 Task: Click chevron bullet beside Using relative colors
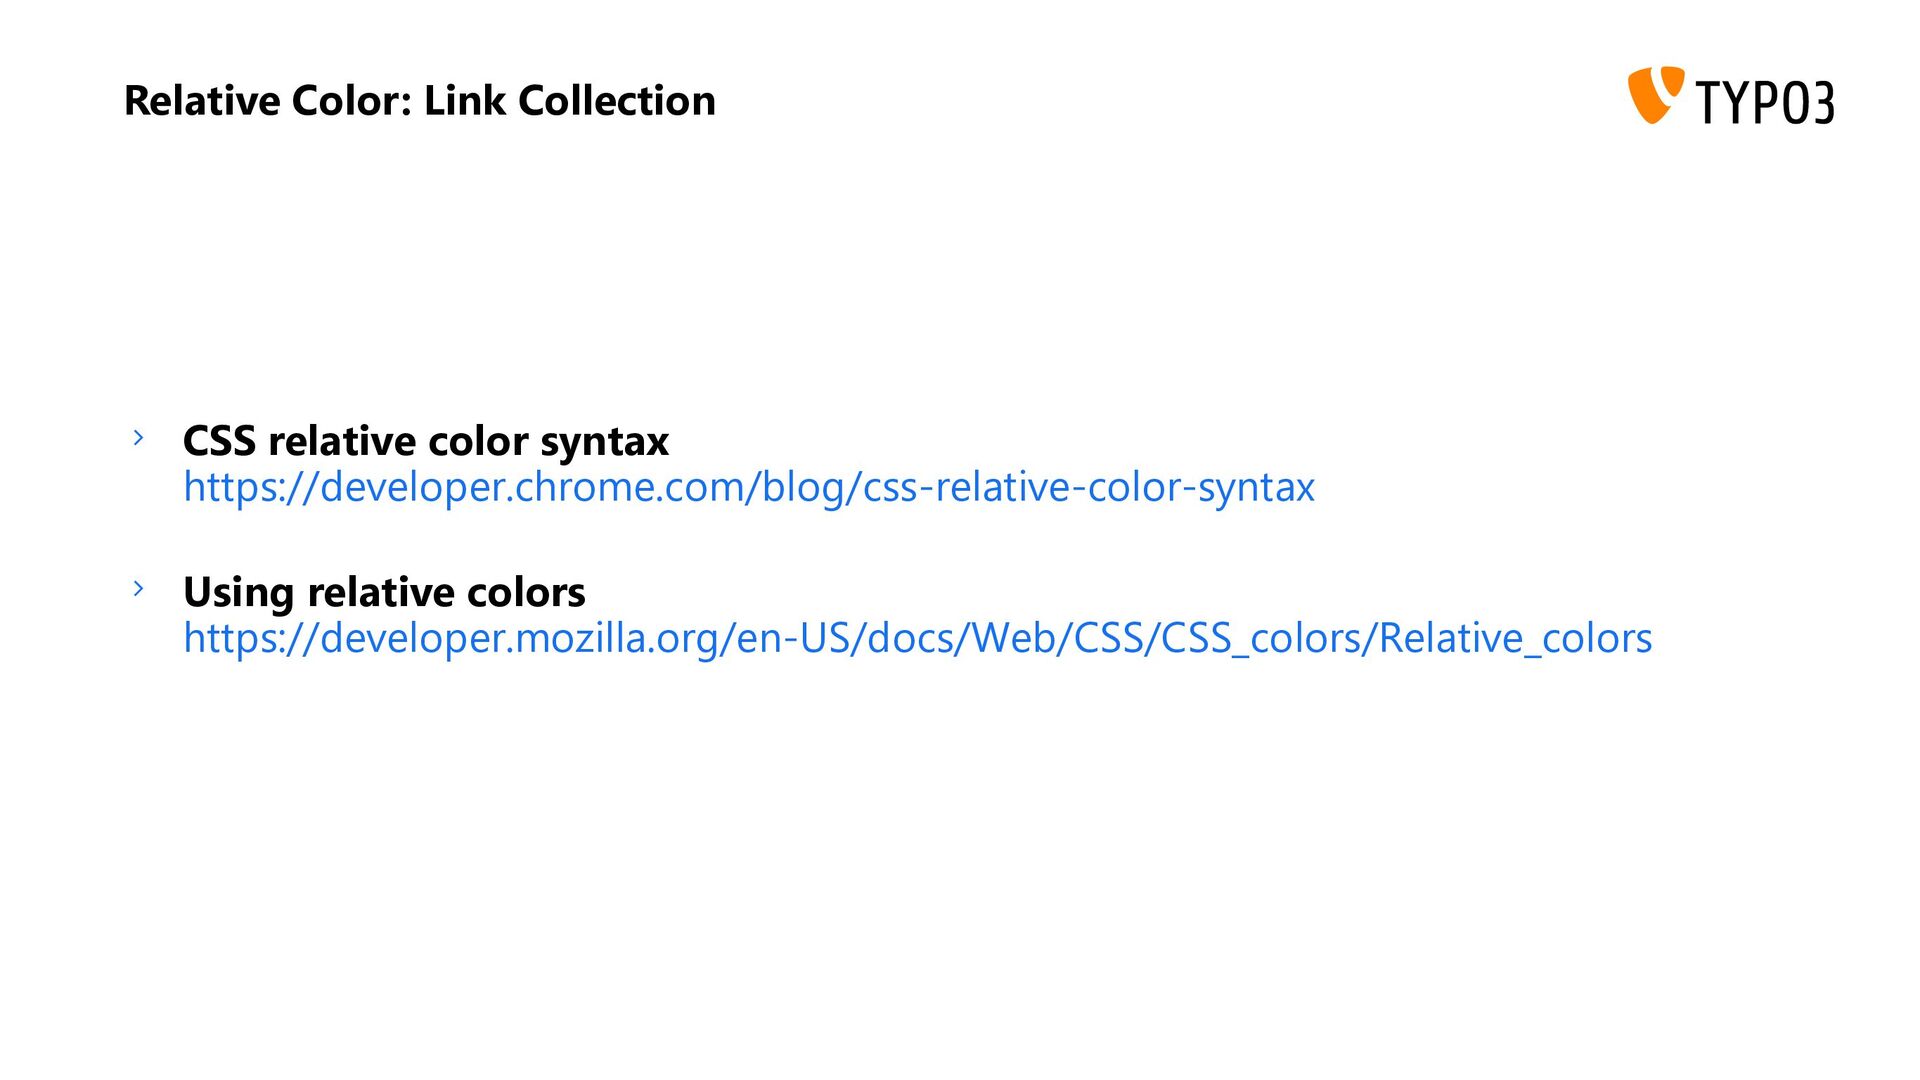[139, 588]
